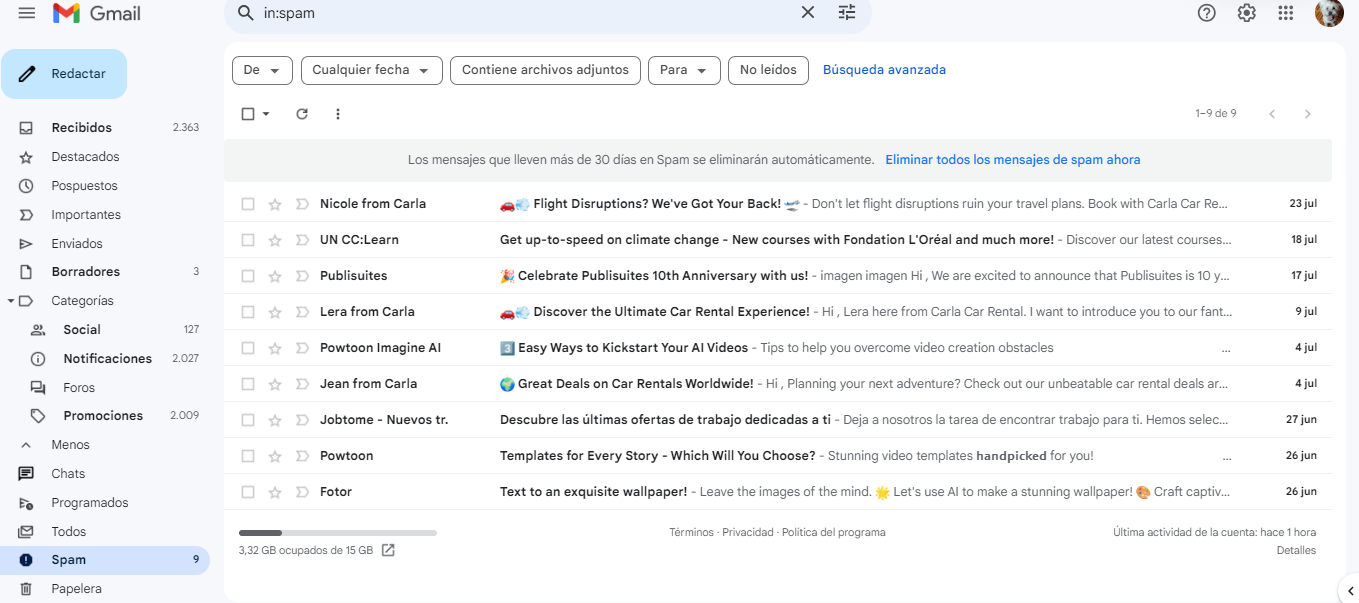The height and width of the screenshot is (603, 1359).
Task: Focus the in:spam search field
Action: 525,13
